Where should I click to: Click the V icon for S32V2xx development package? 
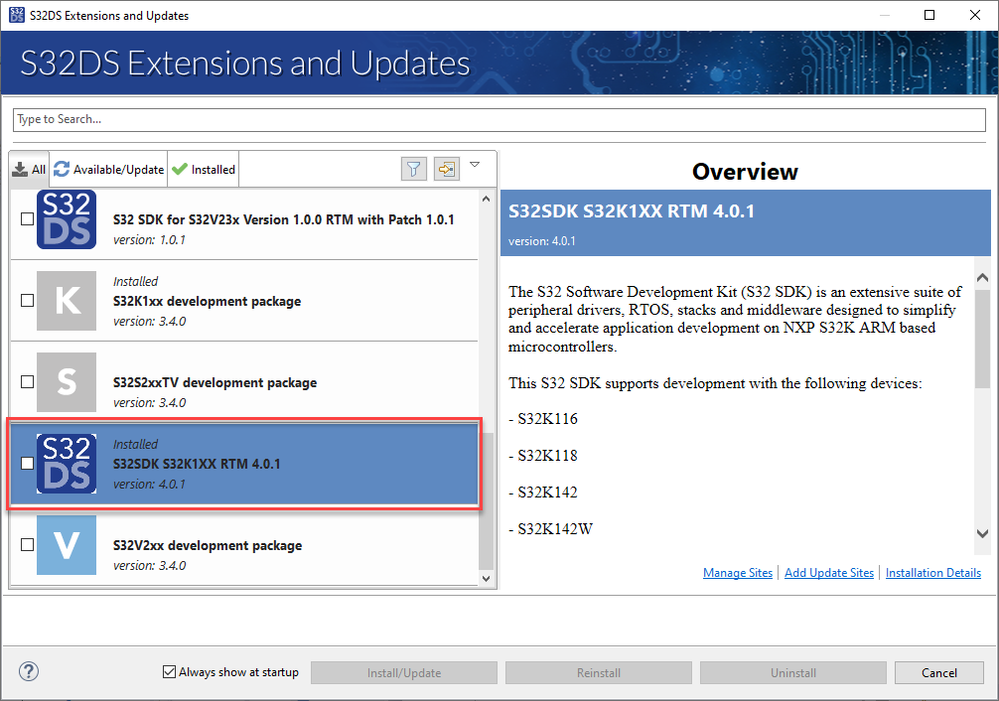coord(66,545)
